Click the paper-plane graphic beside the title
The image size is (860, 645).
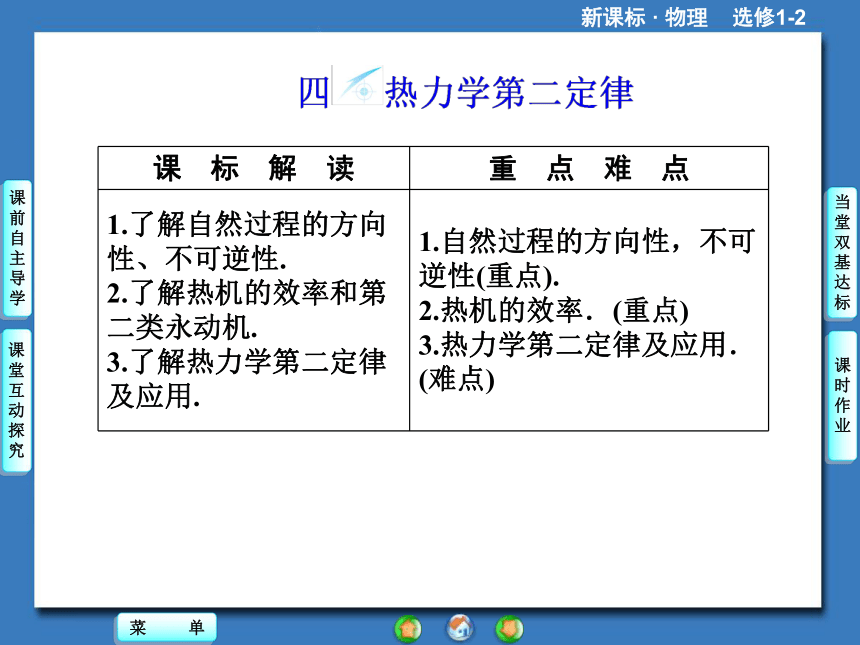[359, 86]
